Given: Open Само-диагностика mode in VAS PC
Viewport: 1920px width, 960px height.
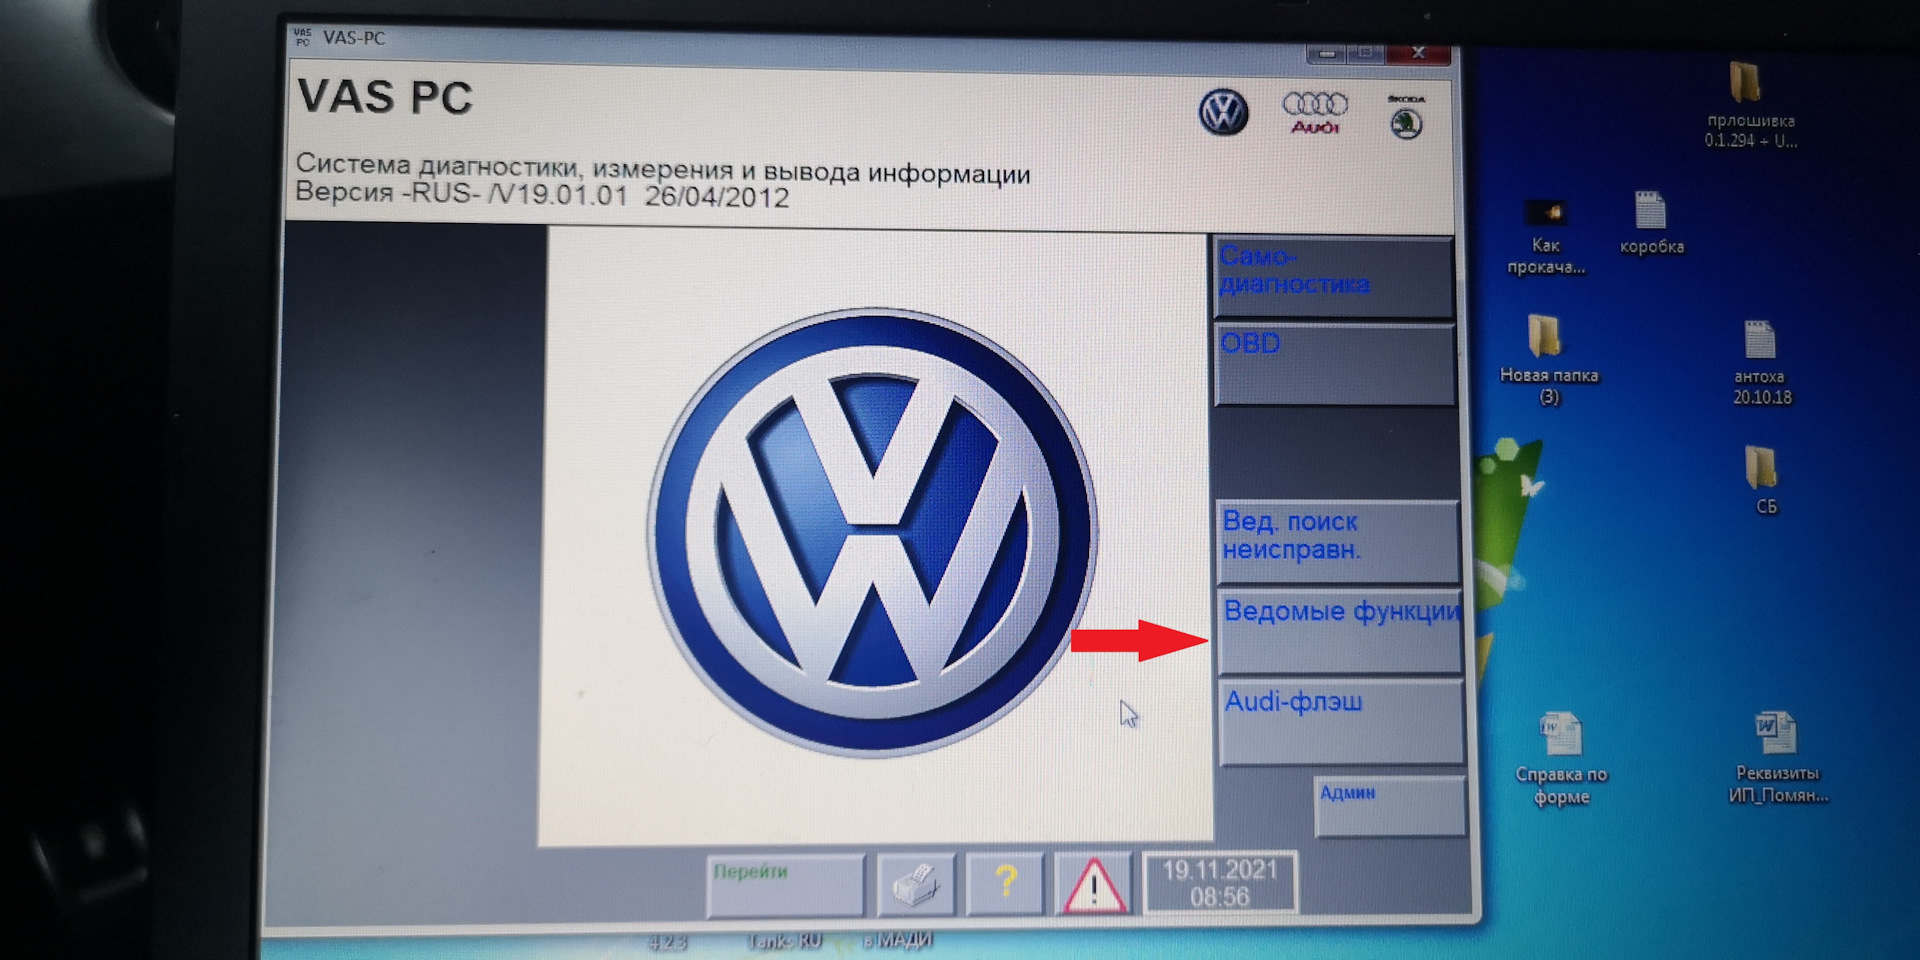Looking at the screenshot, I should coord(1333,276).
